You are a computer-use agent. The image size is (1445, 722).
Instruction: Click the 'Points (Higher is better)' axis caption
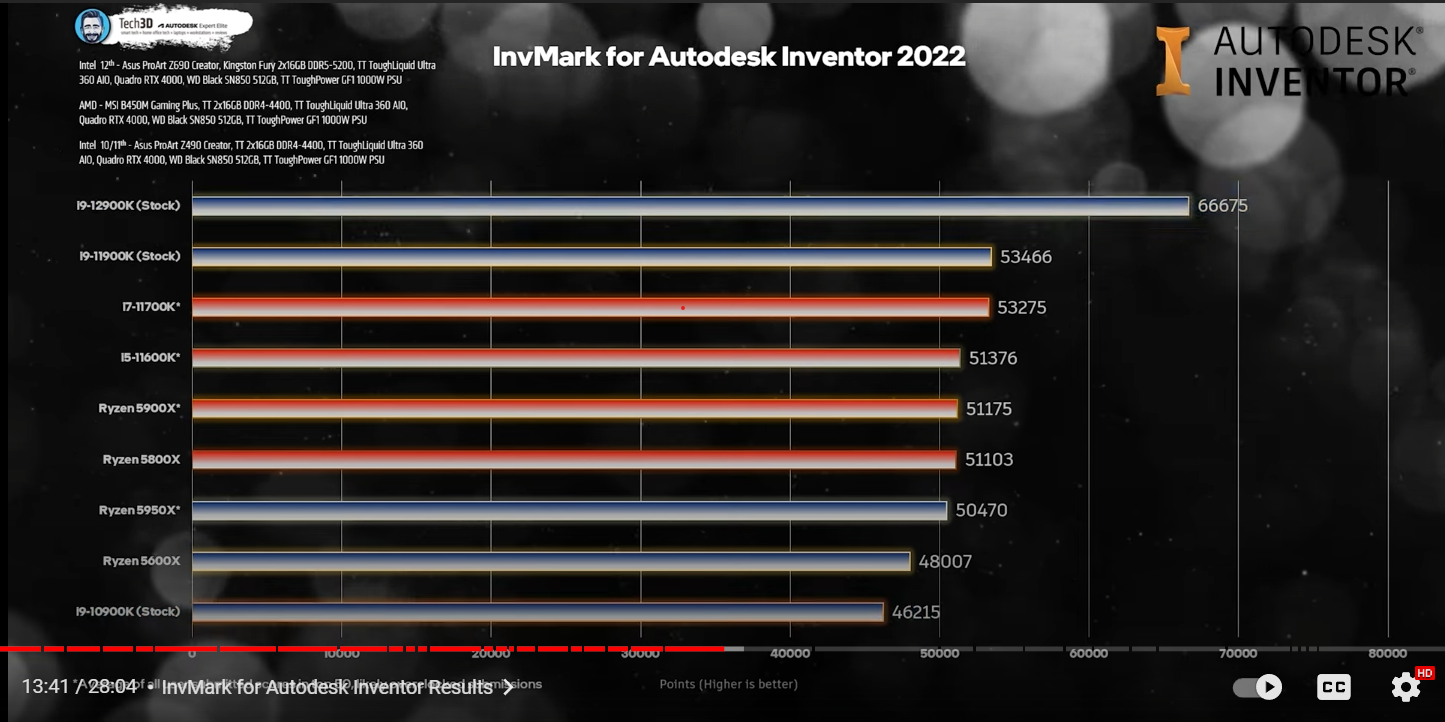728,685
